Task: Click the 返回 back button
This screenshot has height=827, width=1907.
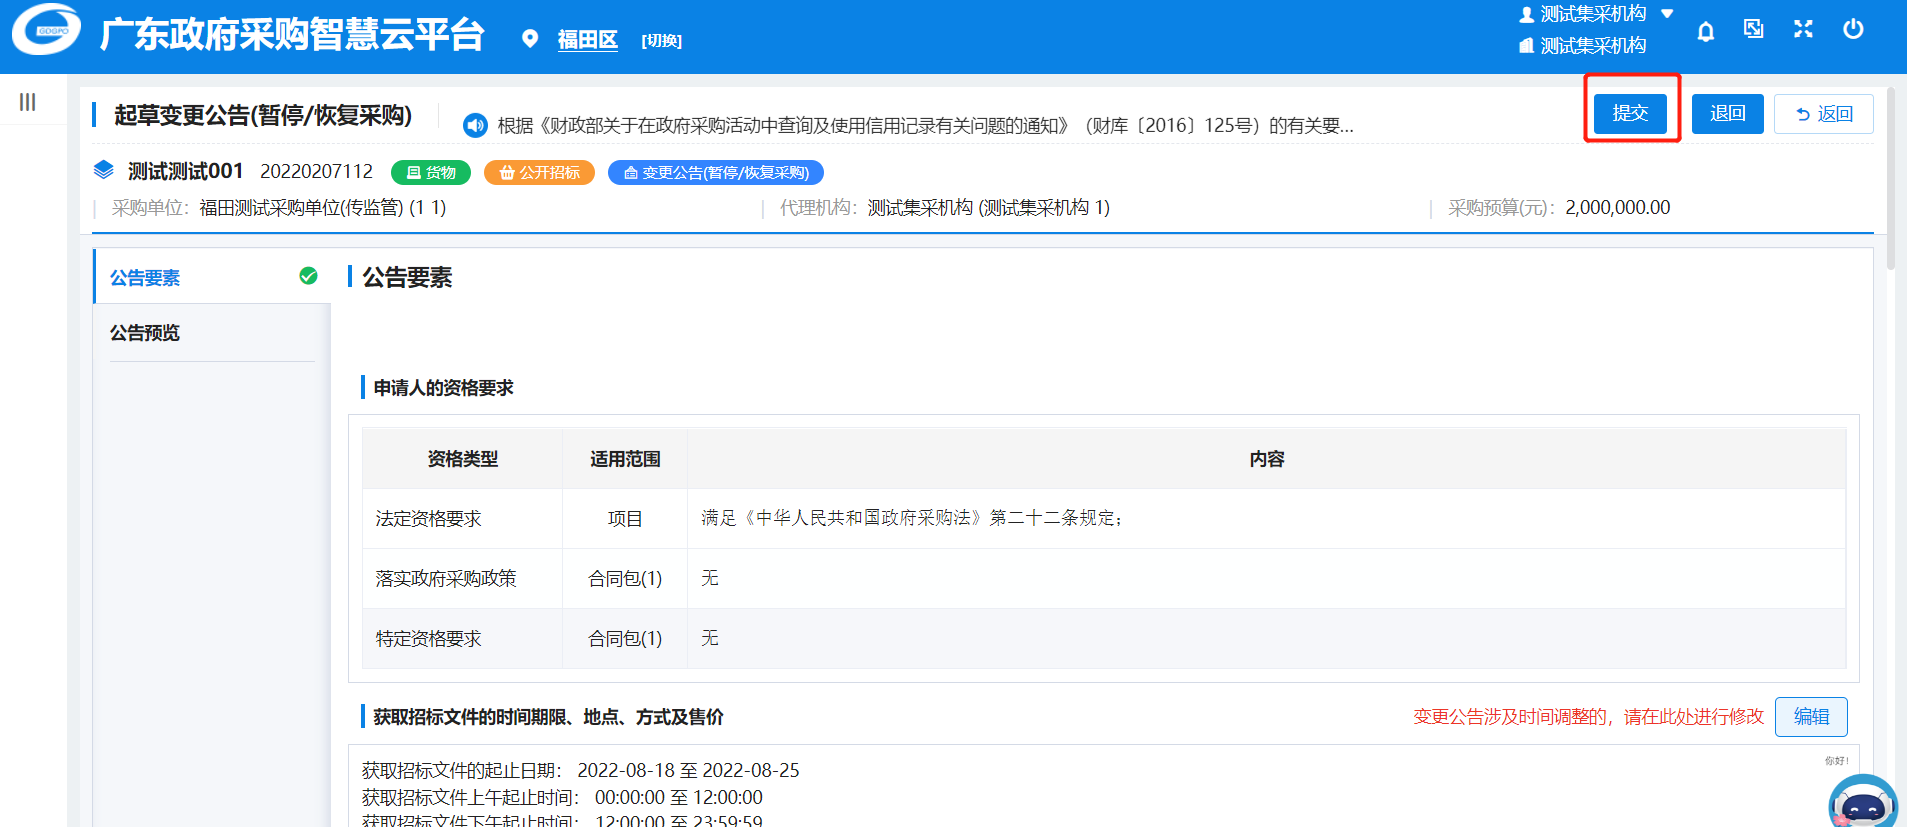Action: (1823, 114)
